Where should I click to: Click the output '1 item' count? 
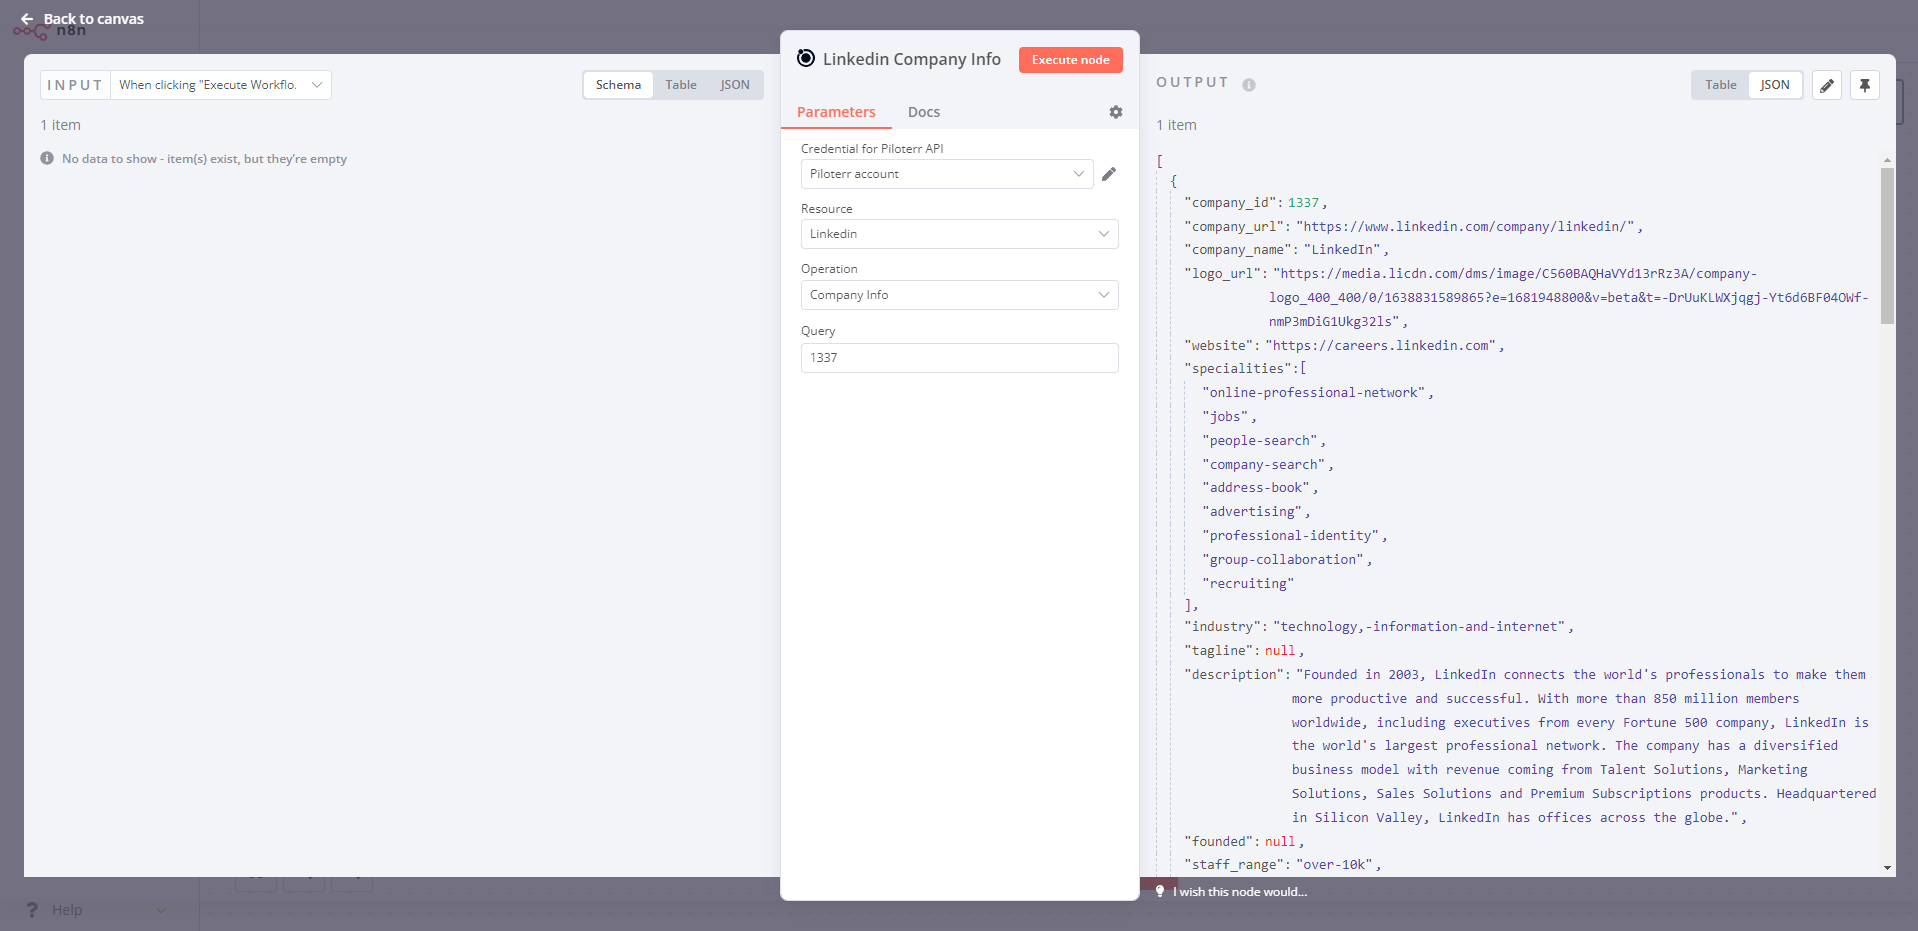[x=1176, y=125]
